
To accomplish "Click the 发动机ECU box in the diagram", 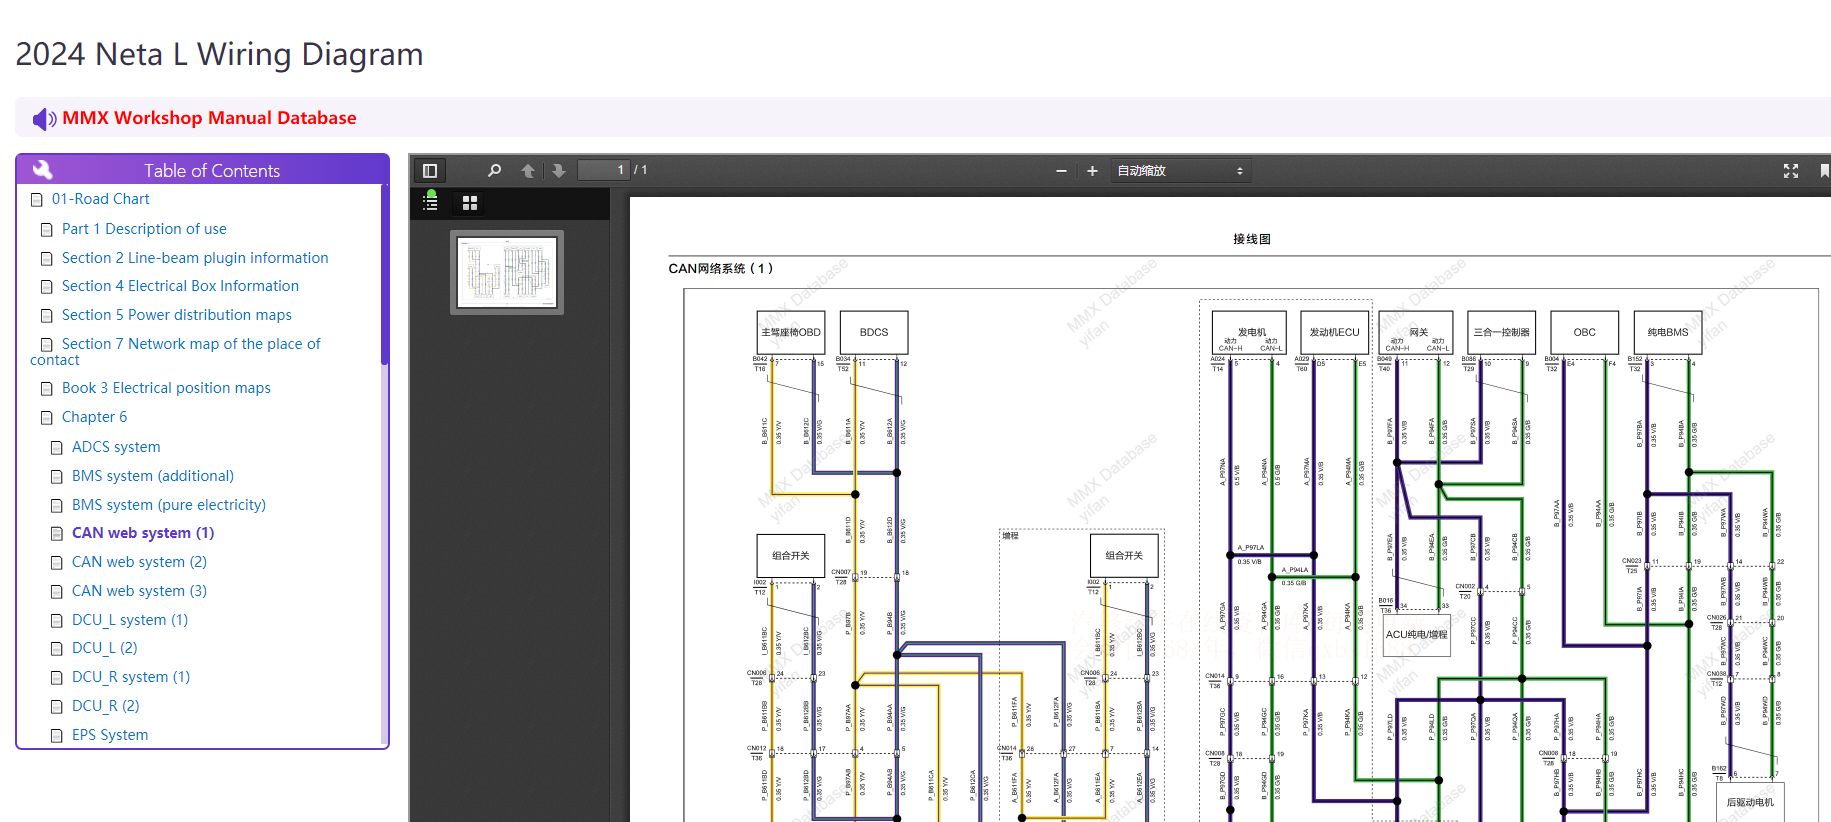I will click(1335, 332).
